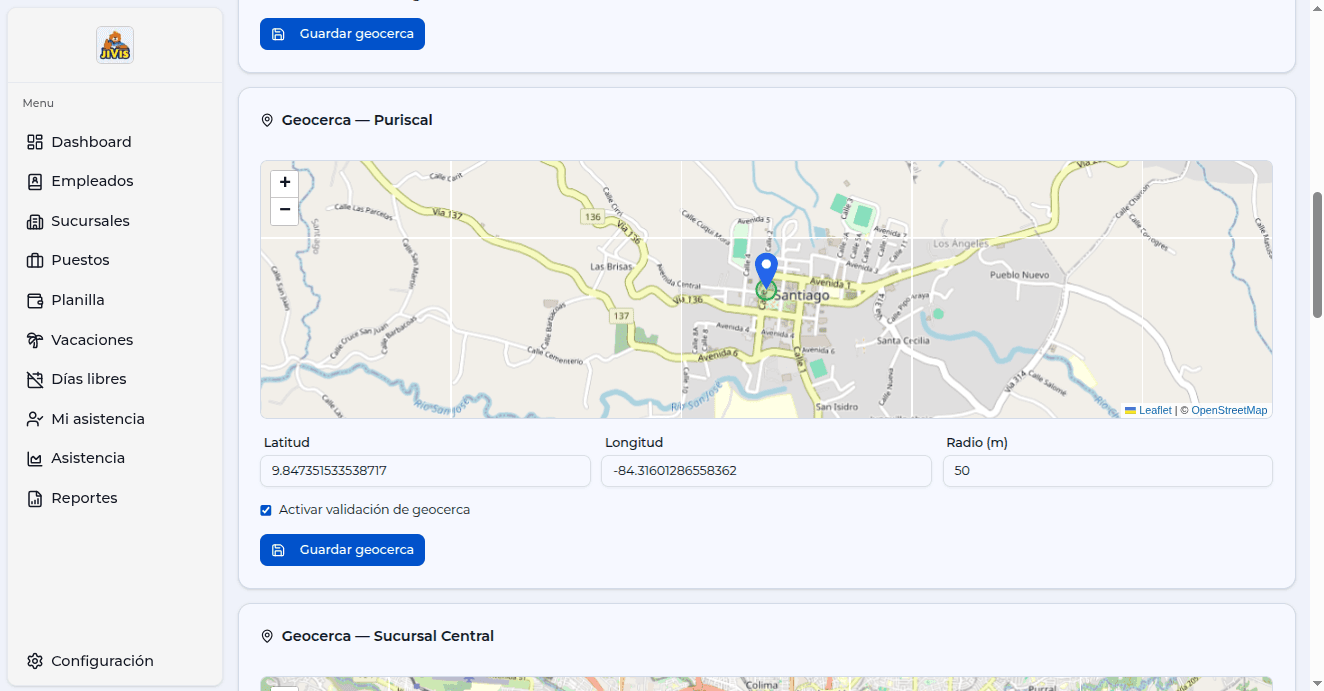The height and width of the screenshot is (691, 1324).
Task: Click the page vertical scrollbar thumb
Action: 1317,255
